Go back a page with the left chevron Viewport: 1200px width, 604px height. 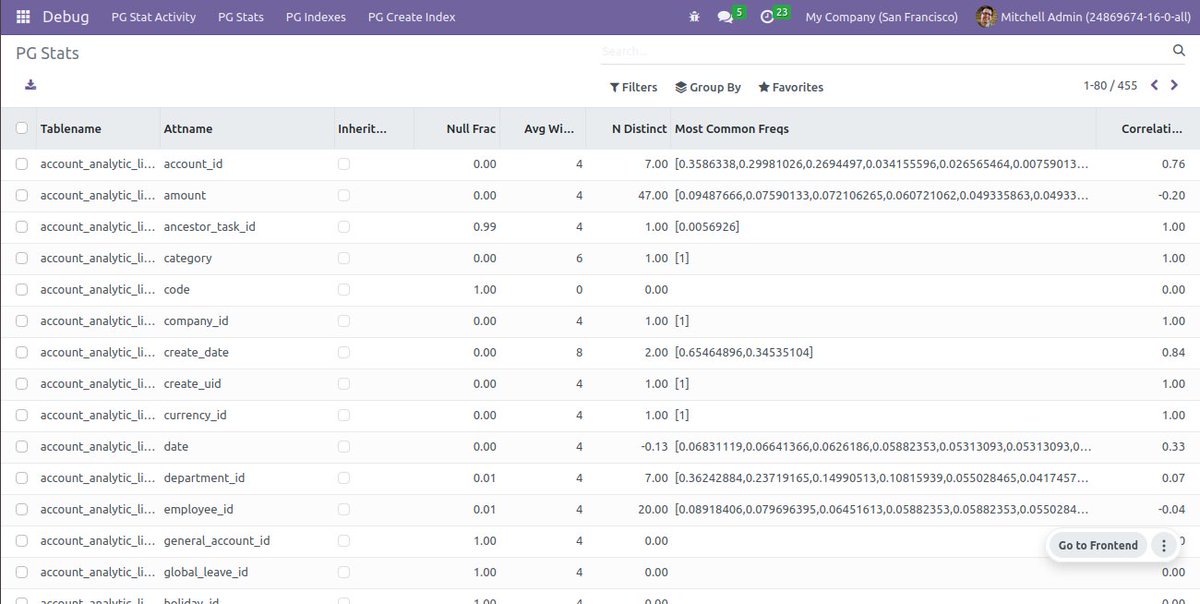pos(1154,85)
